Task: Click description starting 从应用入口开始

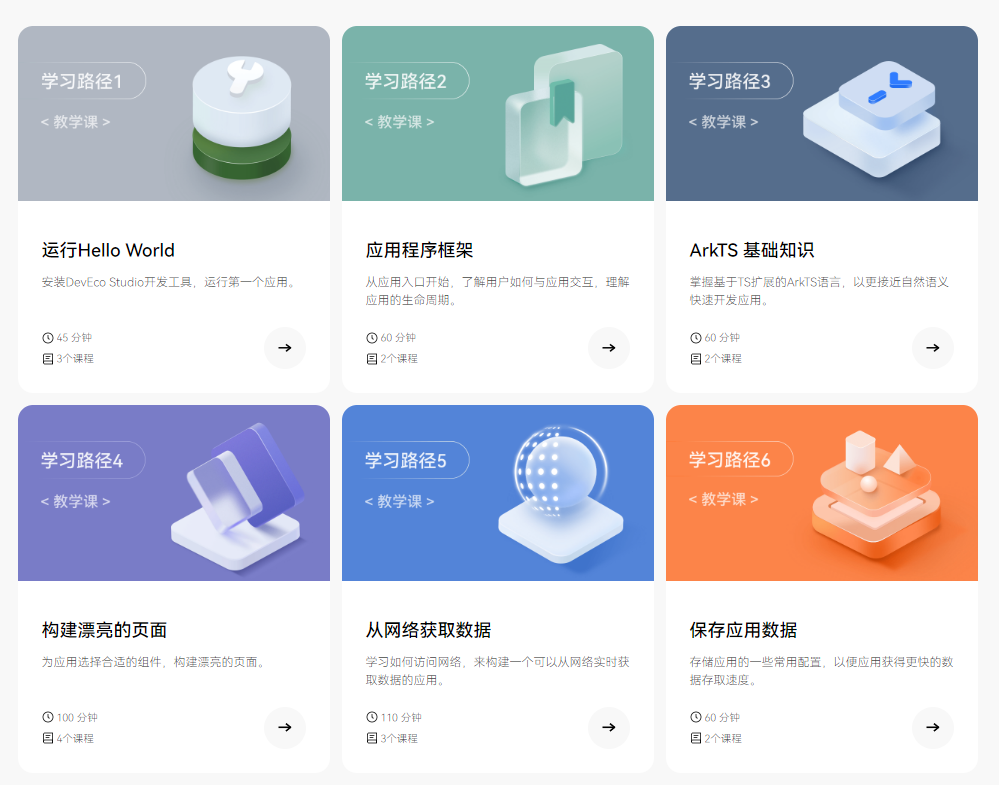Action: (x=498, y=291)
